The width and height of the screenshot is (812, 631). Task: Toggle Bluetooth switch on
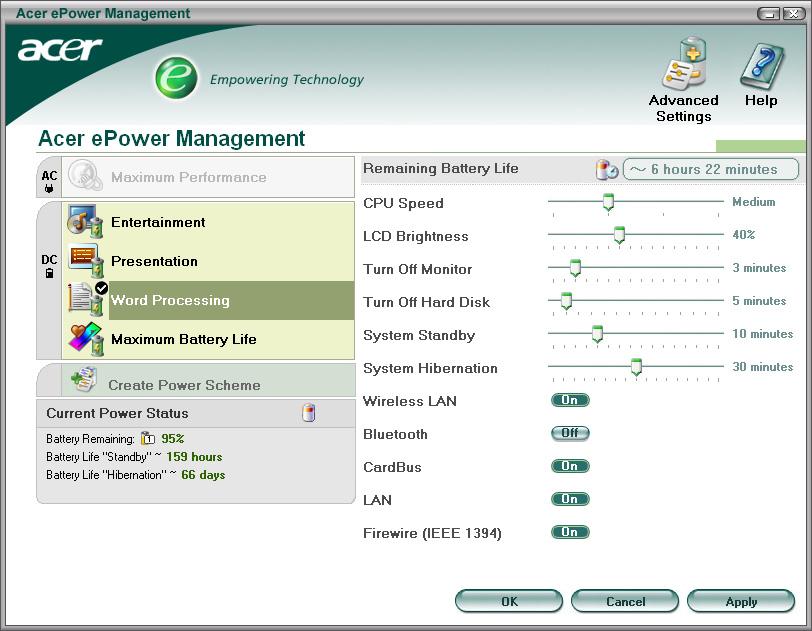click(570, 433)
